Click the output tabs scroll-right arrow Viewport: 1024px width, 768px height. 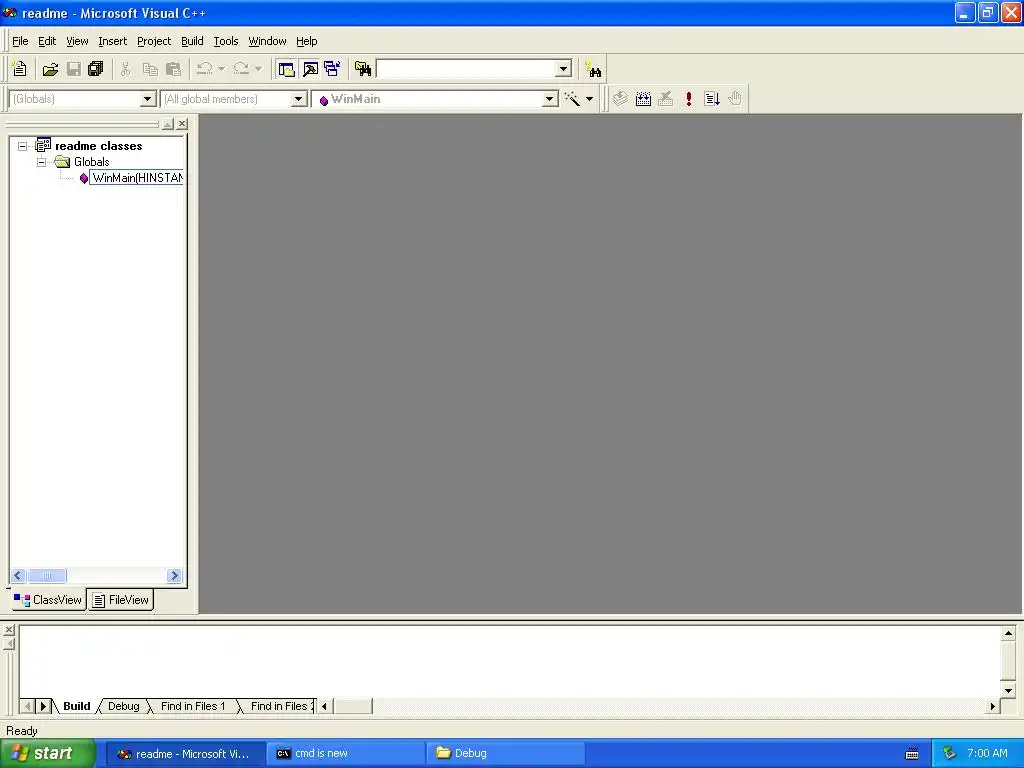click(43, 706)
